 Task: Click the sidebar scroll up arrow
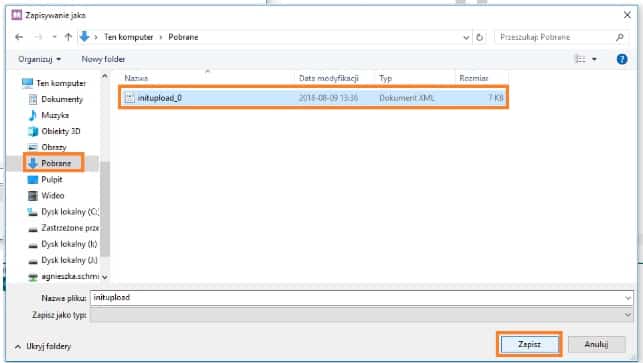pyautogui.click(x=105, y=76)
